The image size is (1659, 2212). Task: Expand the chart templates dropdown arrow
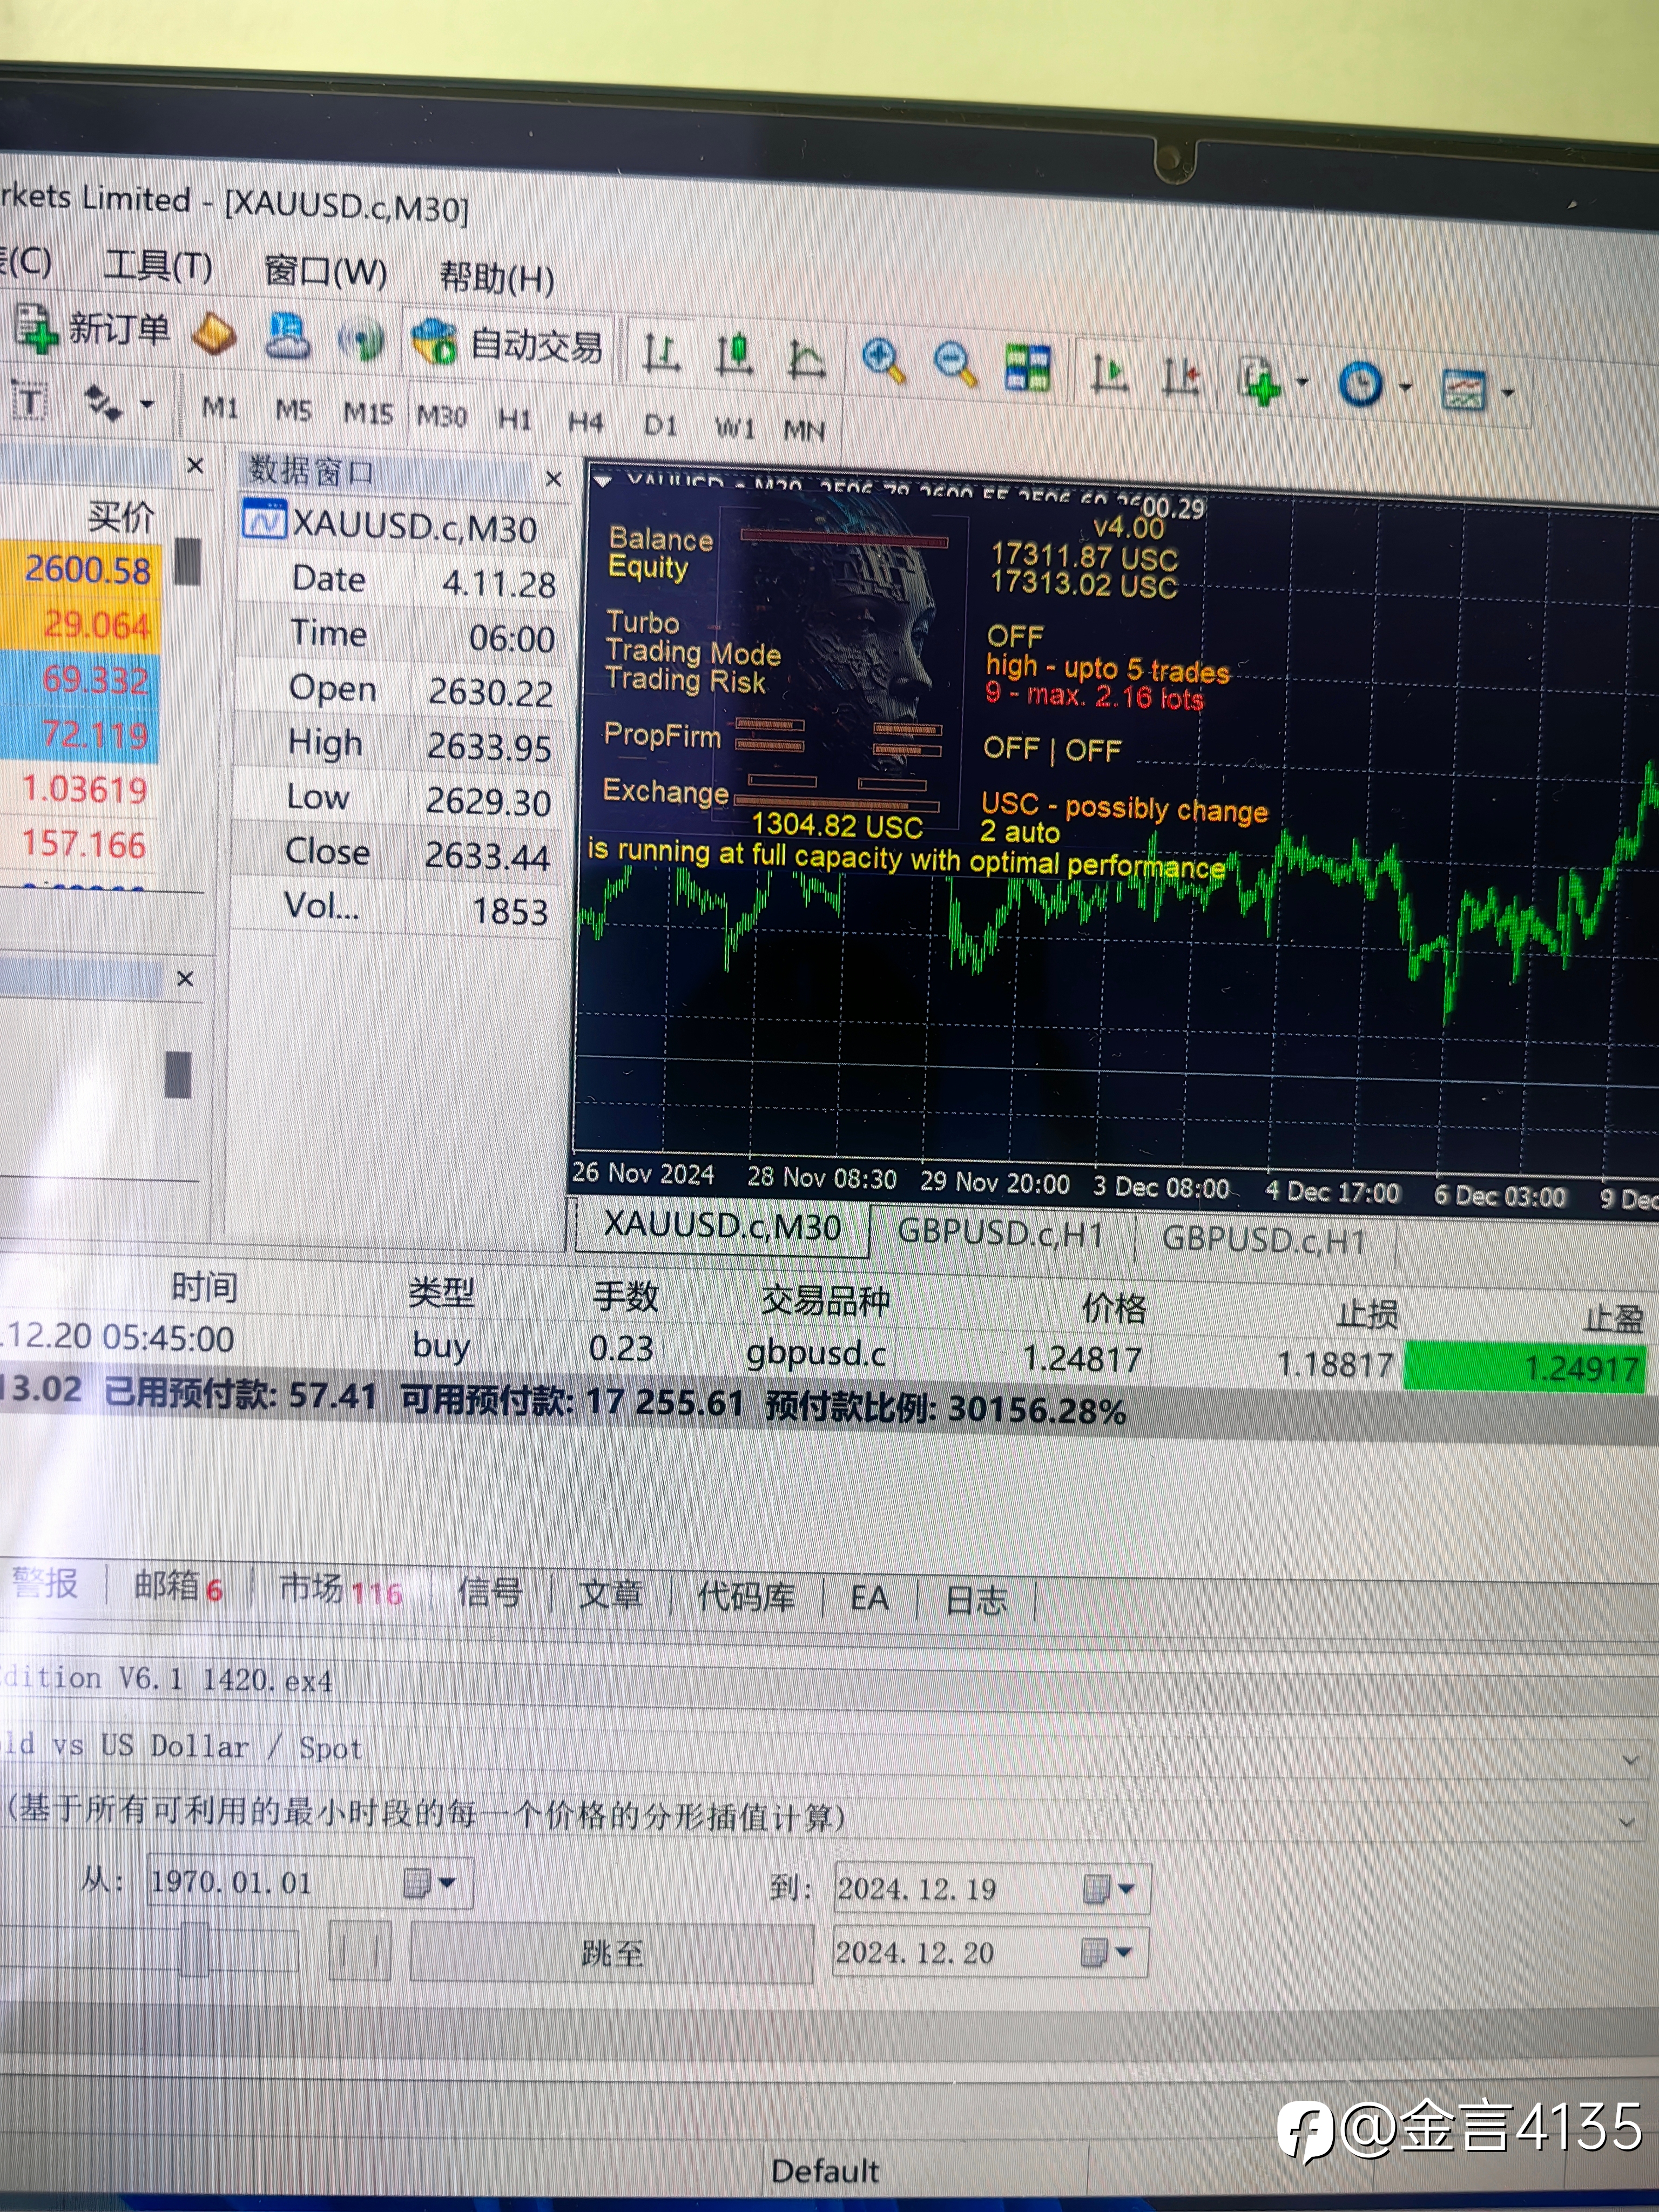tap(1507, 393)
